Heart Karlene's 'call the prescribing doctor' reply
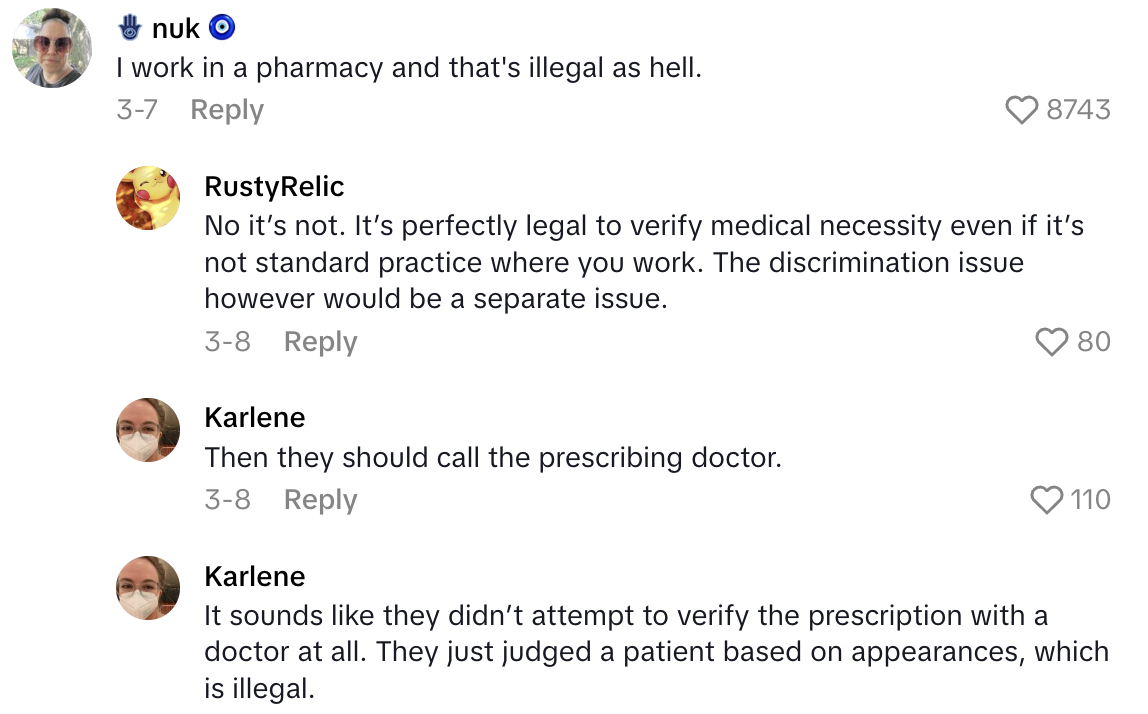 pos(1046,499)
